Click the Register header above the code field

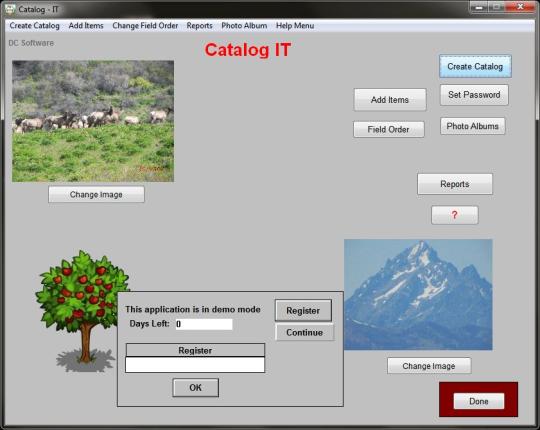tap(195, 350)
